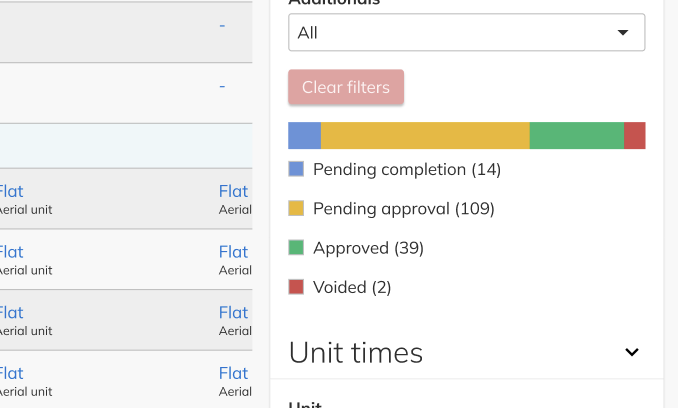Click the dash link in the topmost table row

222,25
